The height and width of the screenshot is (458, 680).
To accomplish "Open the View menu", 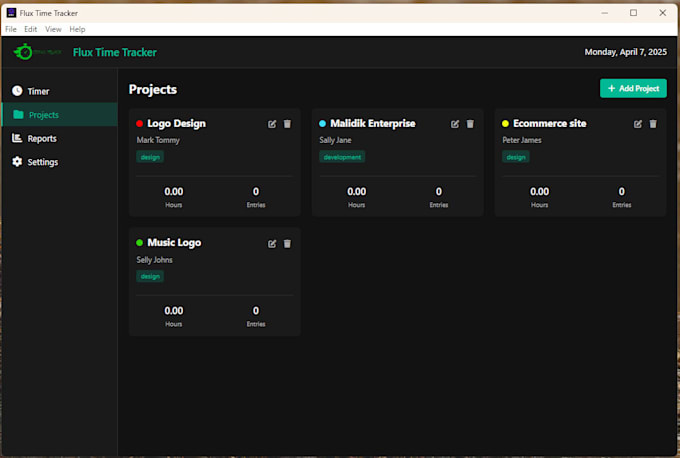I will coord(53,29).
